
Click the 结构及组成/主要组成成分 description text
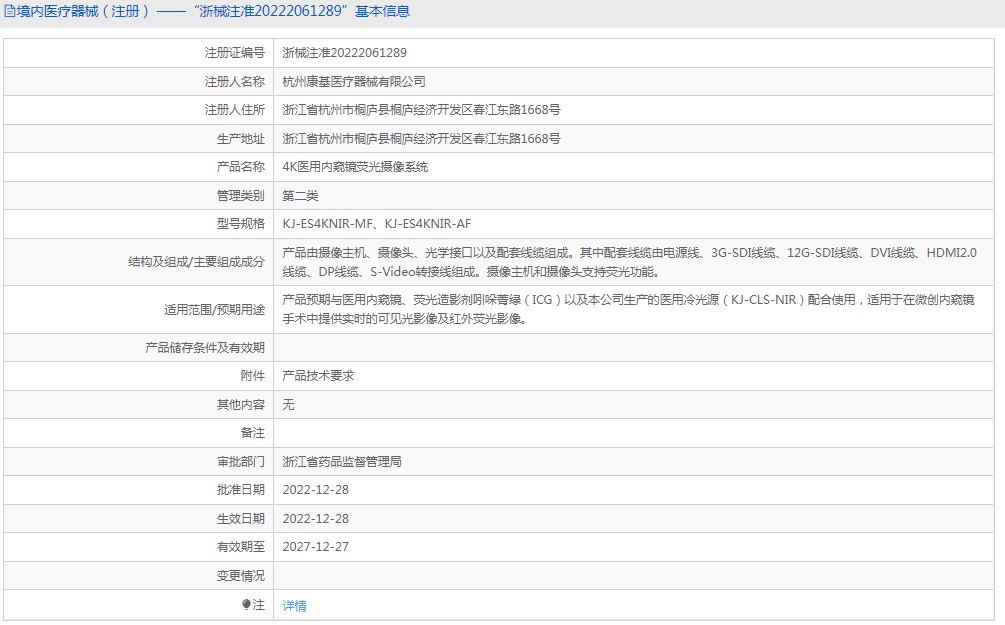[x=630, y=262]
